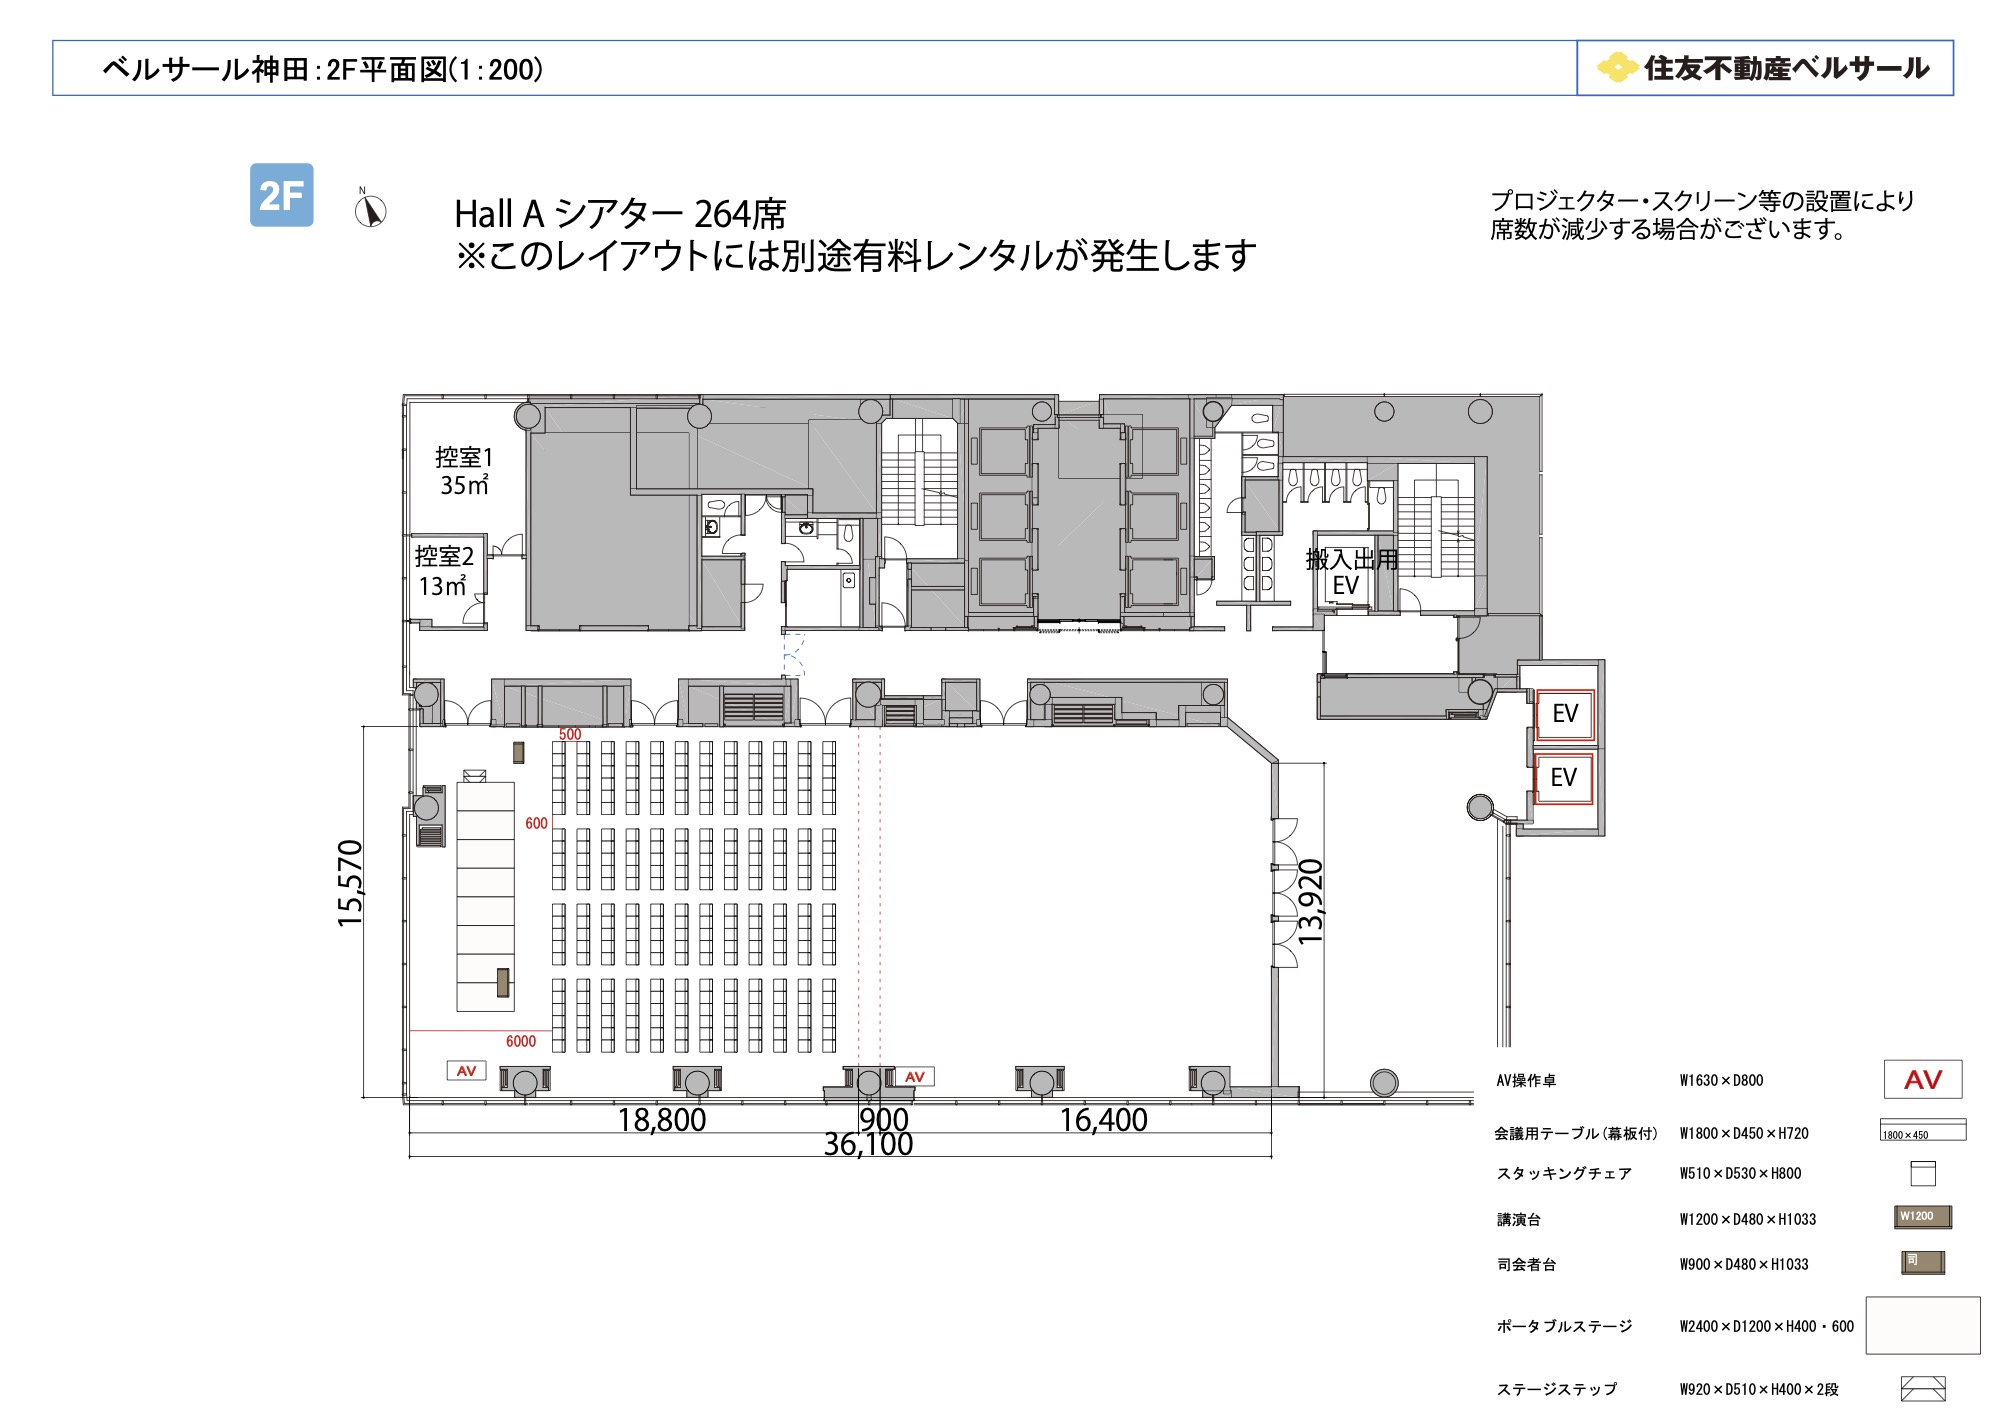
Task: Click the 13,920 vertical dimension
Action: [1310, 902]
